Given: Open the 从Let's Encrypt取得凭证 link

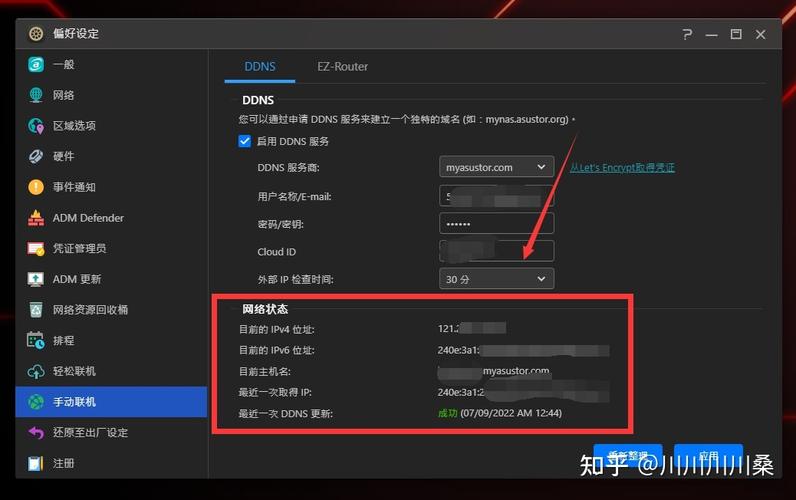Looking at the screenshot, I should pos(622,168).
